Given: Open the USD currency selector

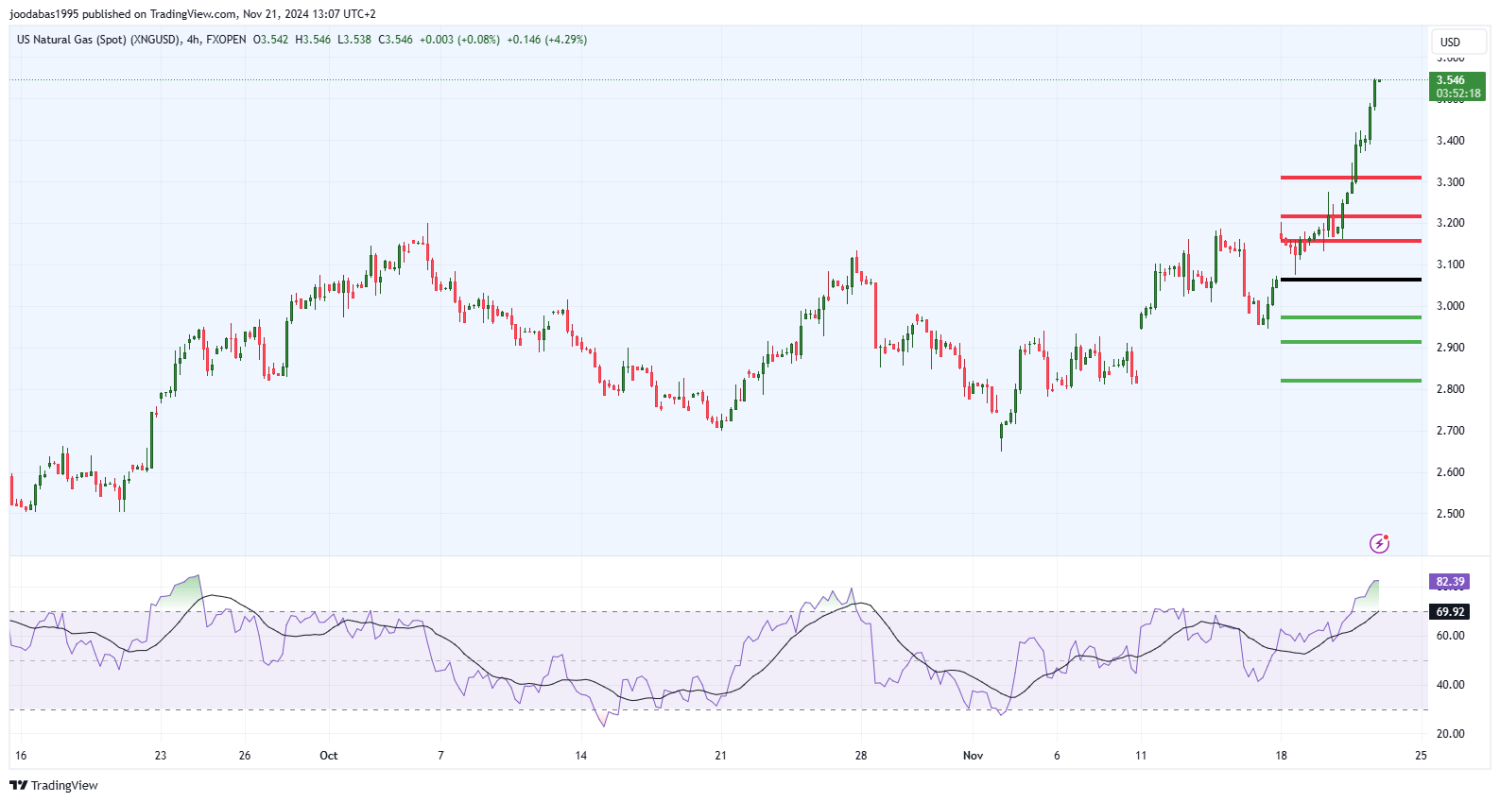Looking at the screenshot, I should 1448,42.
